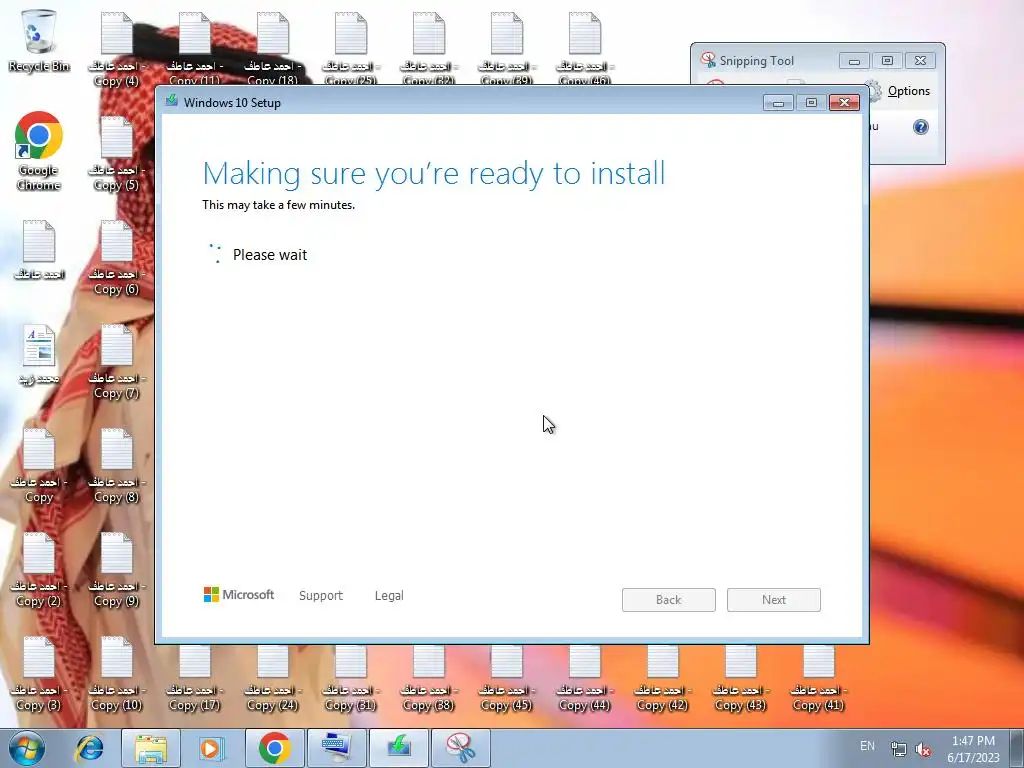Minimize the Windows 10 Setup window
The height and width of the screenshot is (768, 1024).
(778, 103)
